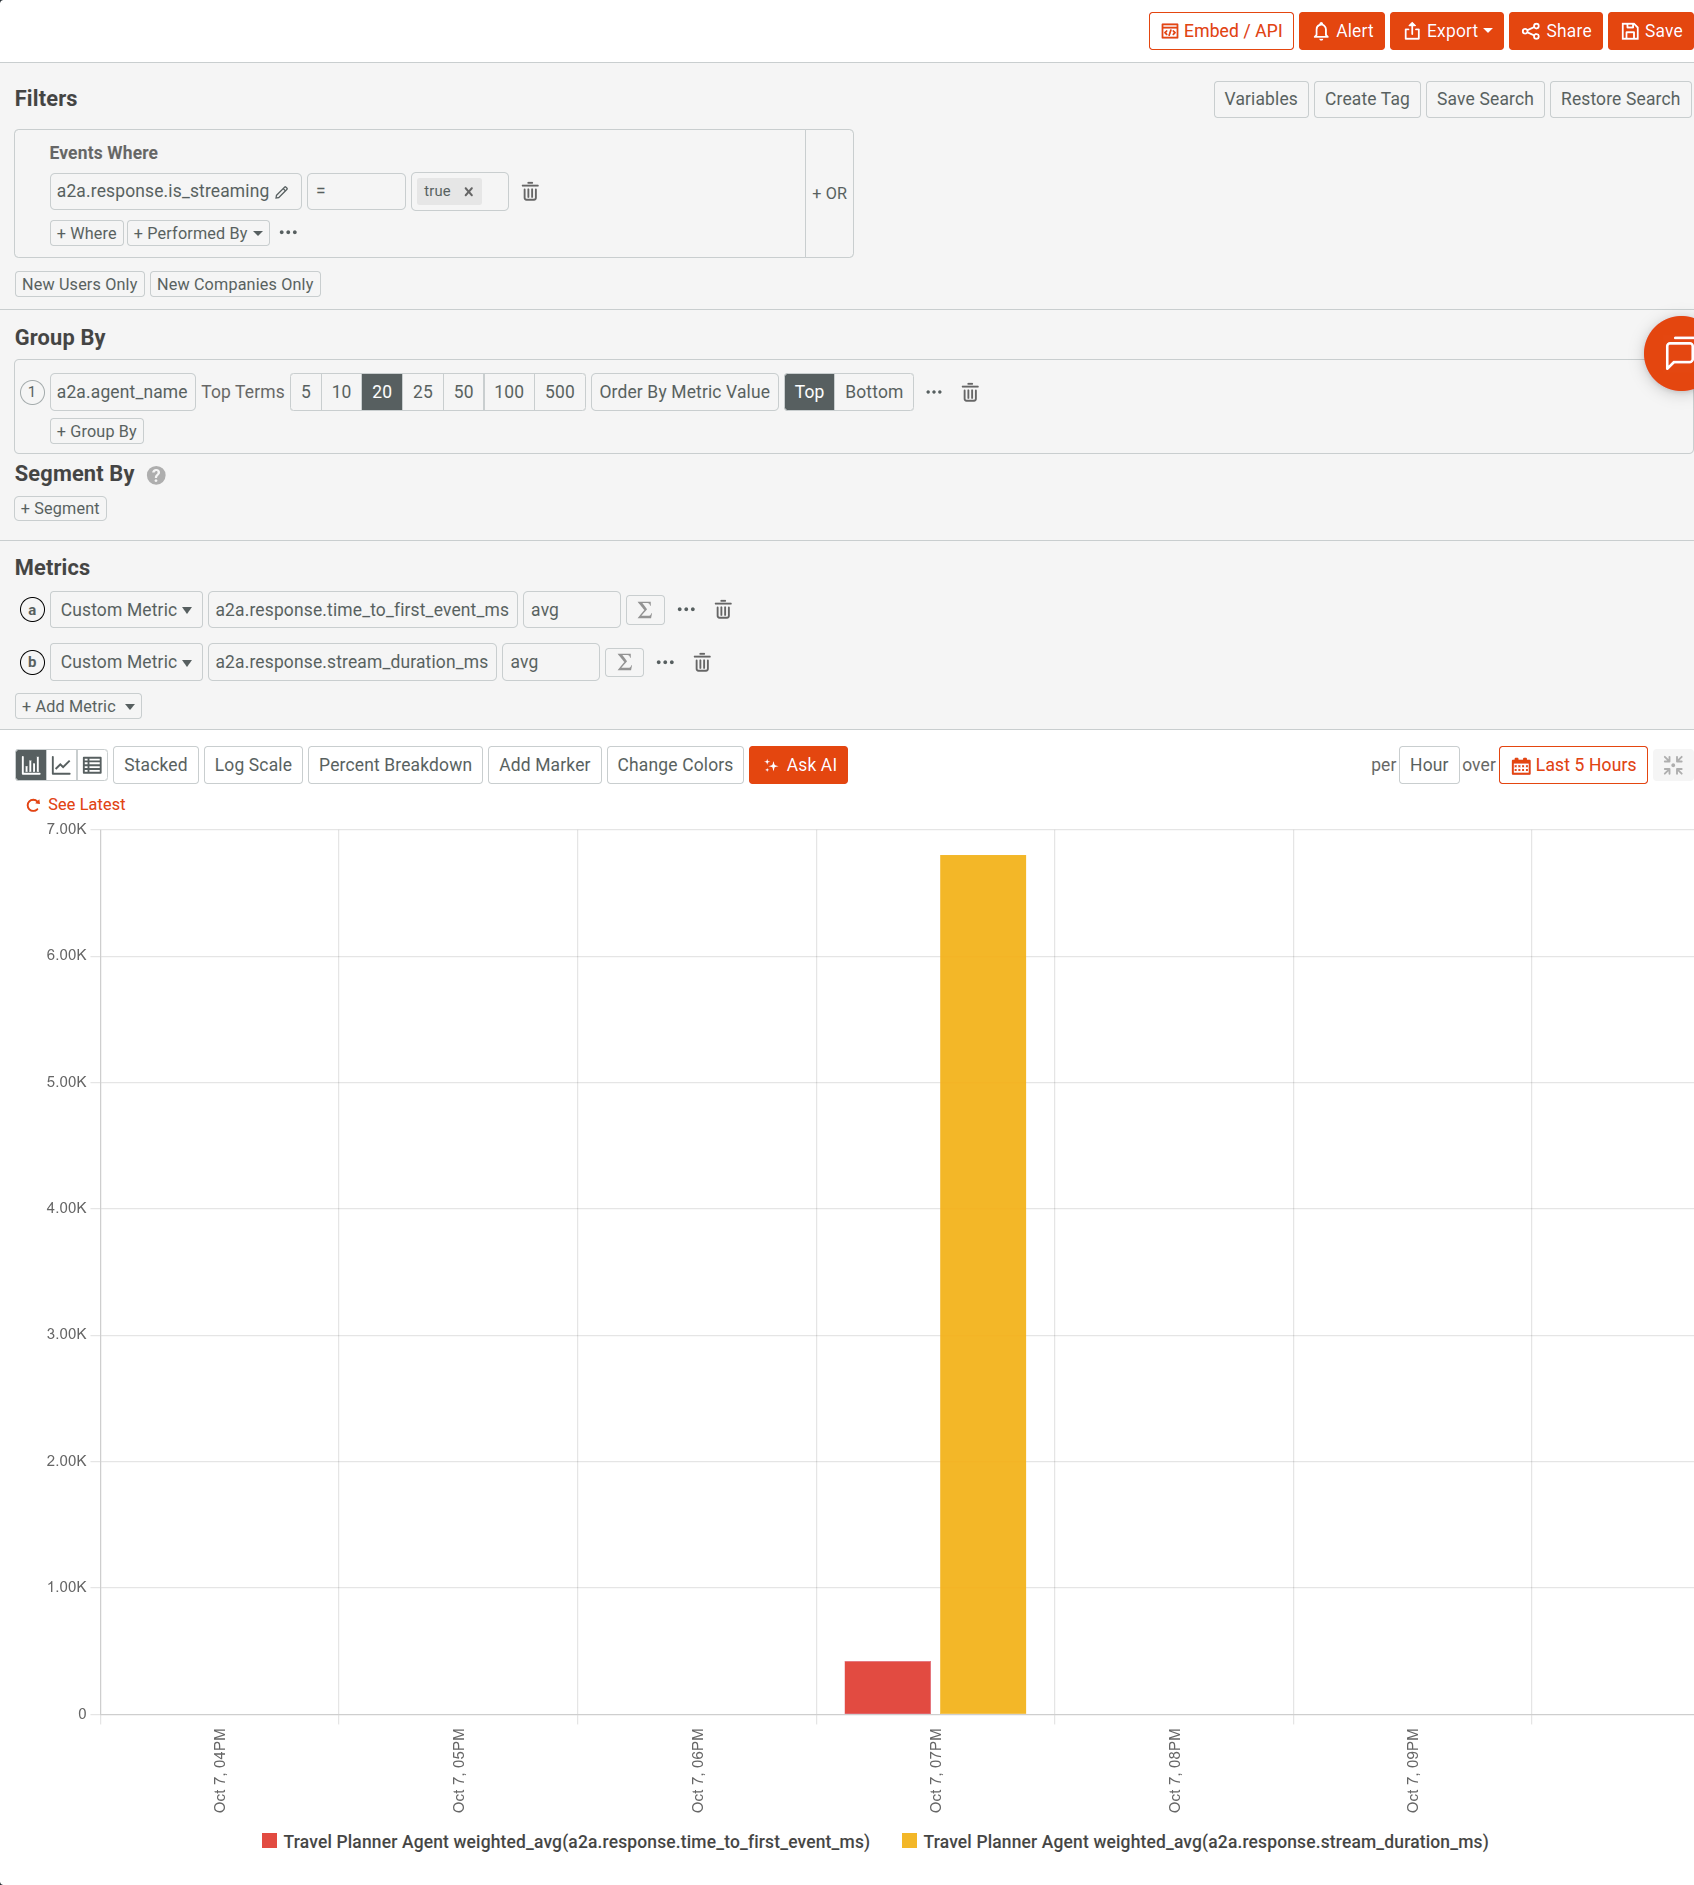Click the Embed / API button
1694x1885 pixels.
pos(1221,31)
